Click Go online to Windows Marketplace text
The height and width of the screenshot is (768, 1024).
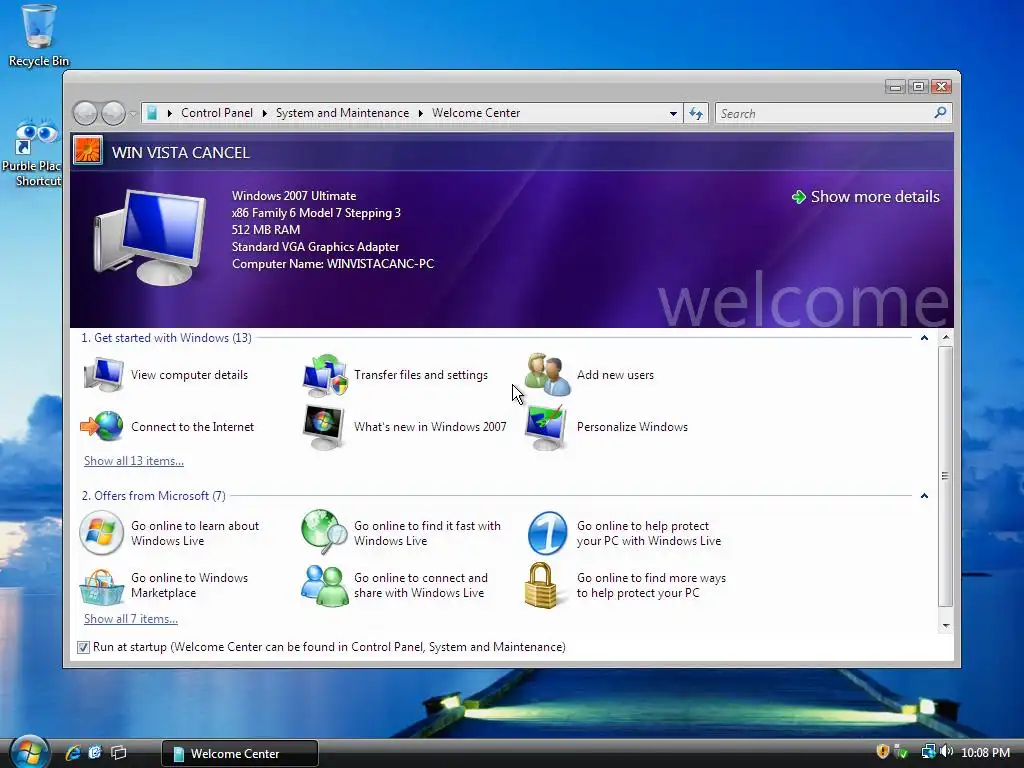(189, 586)
